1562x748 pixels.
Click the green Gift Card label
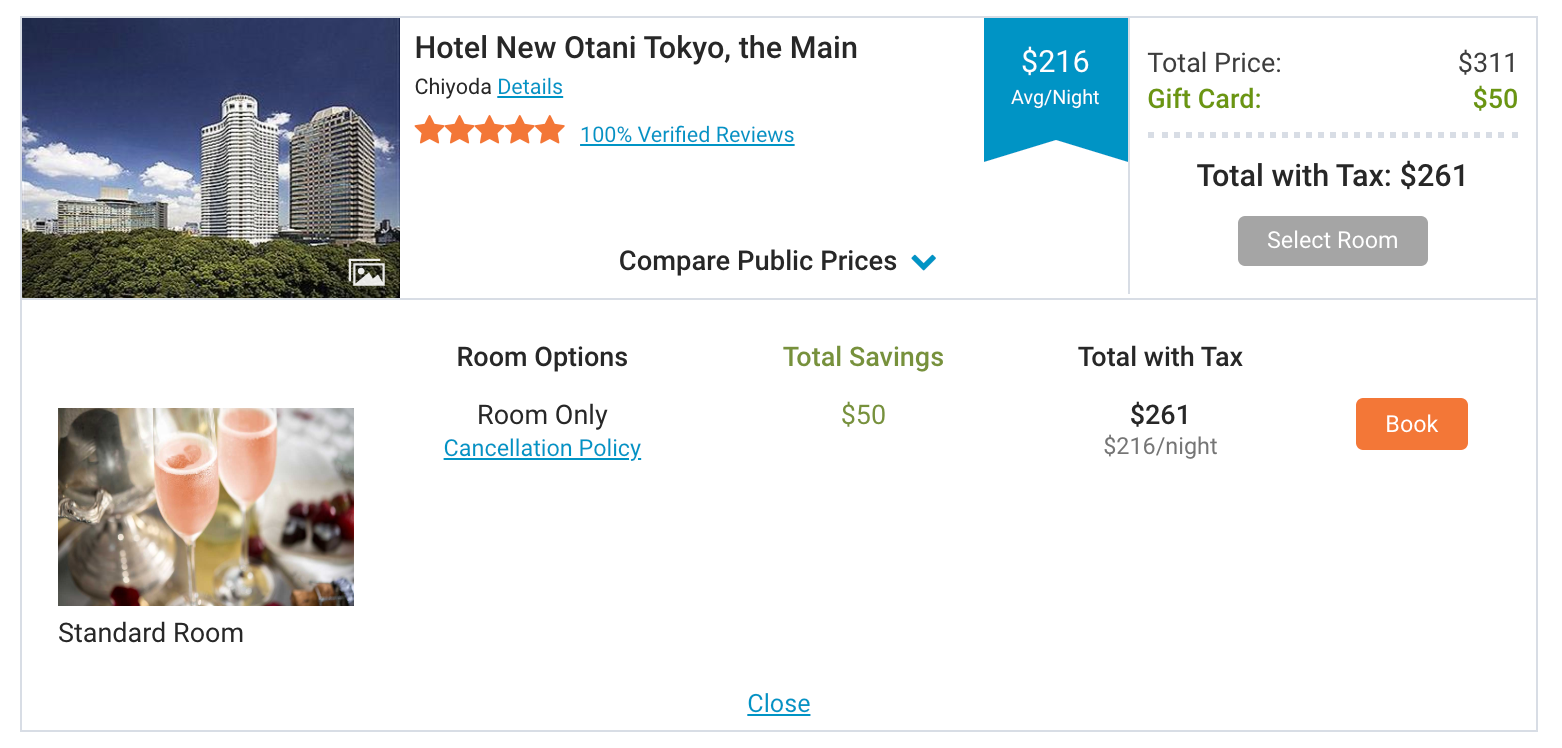[x=1204, y=99]
